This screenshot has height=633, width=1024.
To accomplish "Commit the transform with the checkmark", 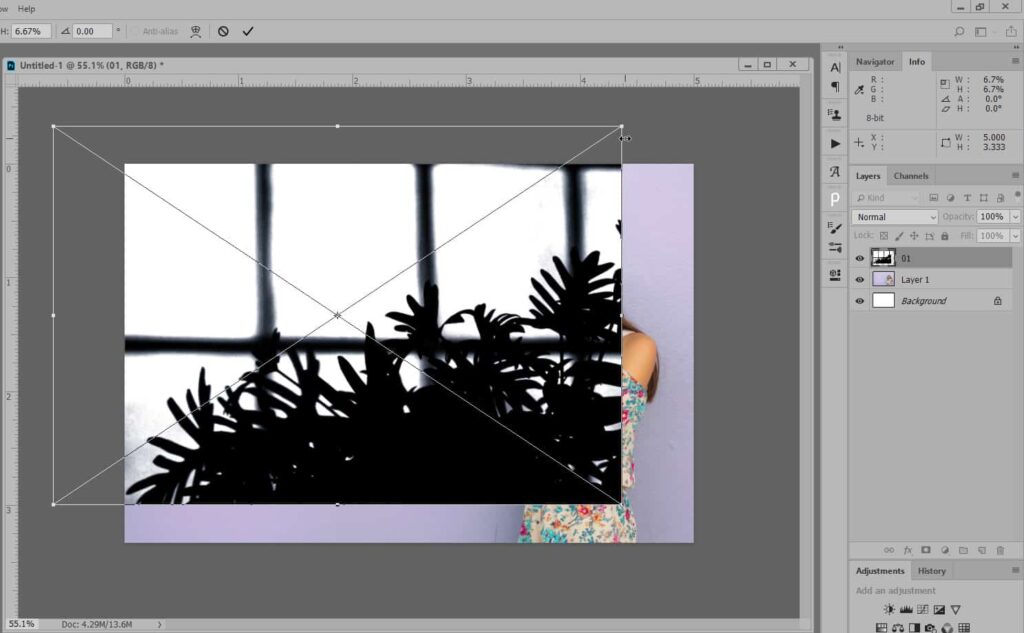I will [248, 31].
